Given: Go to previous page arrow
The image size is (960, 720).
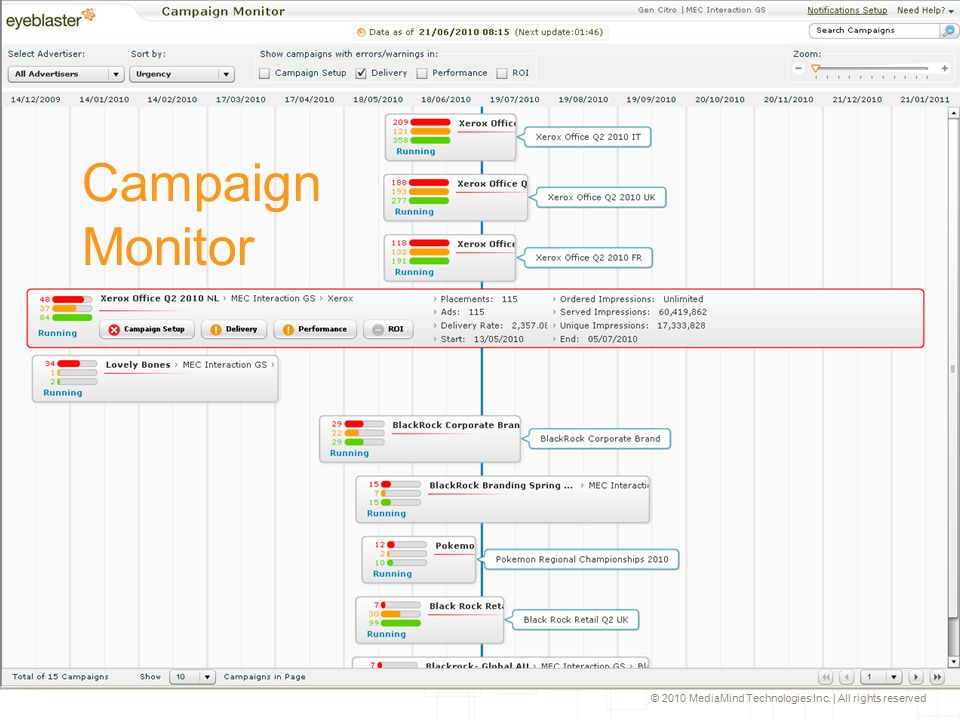Looking at the screenshot, I should pyautogui.click(x=847, y=677).
